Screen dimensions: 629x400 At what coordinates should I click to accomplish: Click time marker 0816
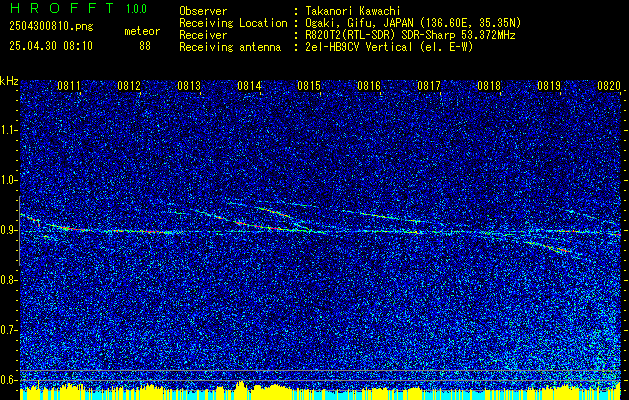click(369, 85)
